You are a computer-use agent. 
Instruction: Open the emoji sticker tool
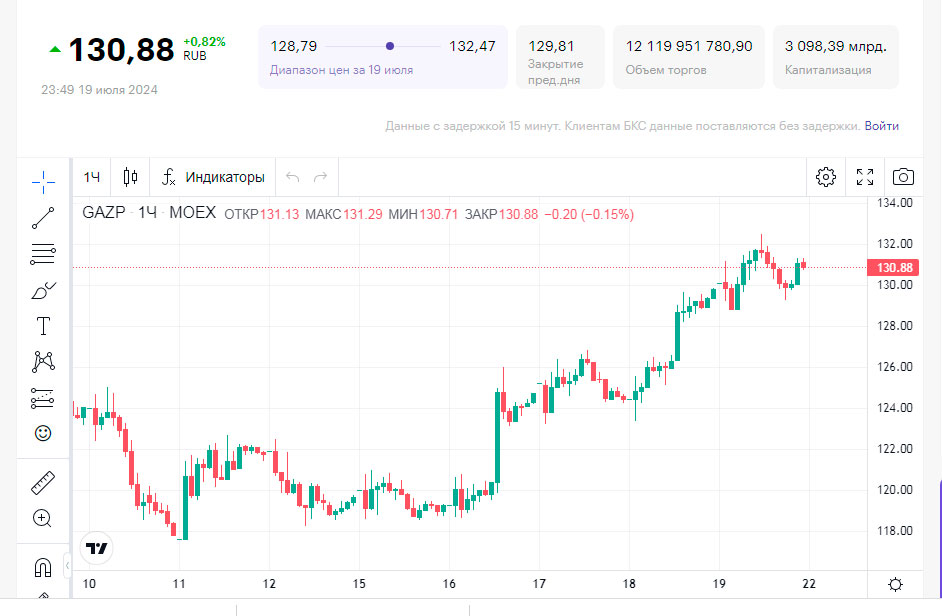point(43,433)
